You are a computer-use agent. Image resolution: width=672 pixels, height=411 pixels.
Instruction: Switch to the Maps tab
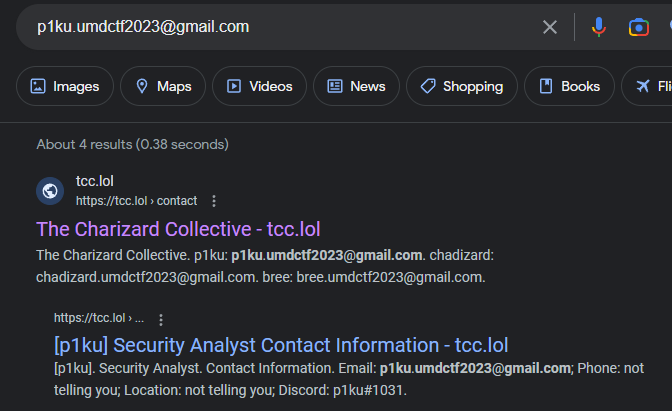click(163, 86)
